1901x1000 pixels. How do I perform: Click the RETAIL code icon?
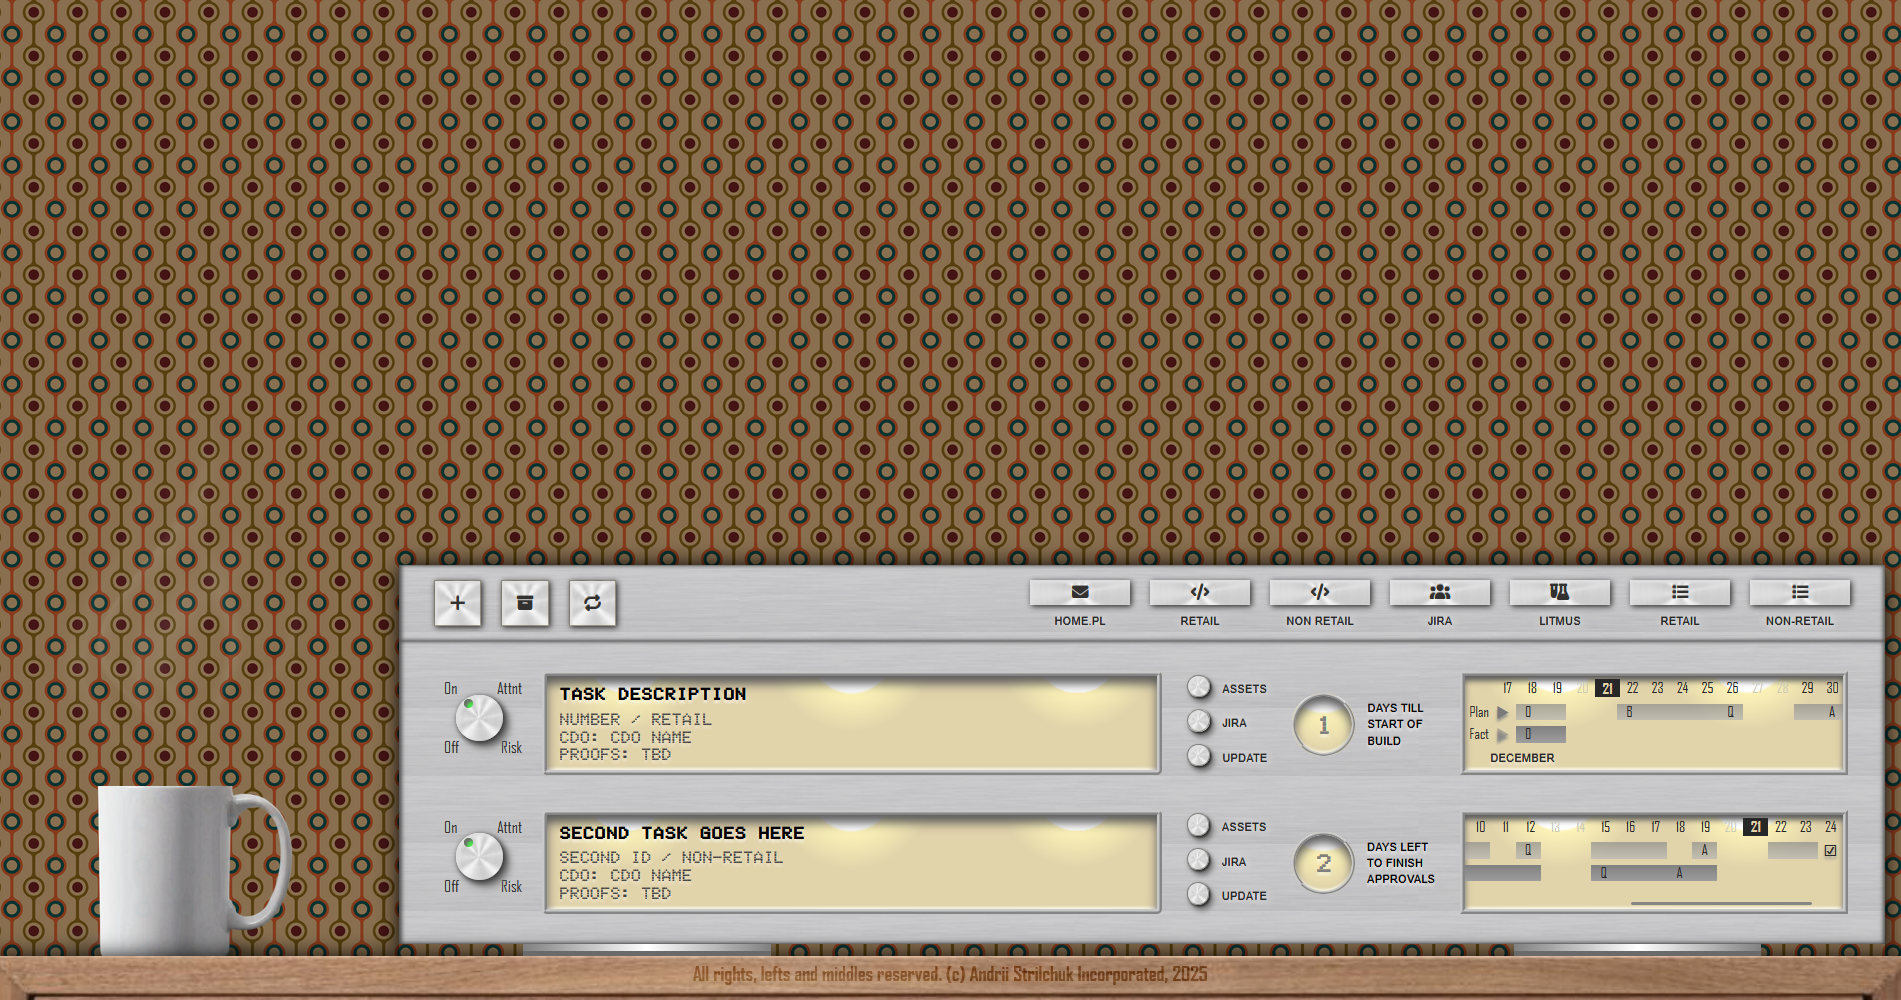1200,592
